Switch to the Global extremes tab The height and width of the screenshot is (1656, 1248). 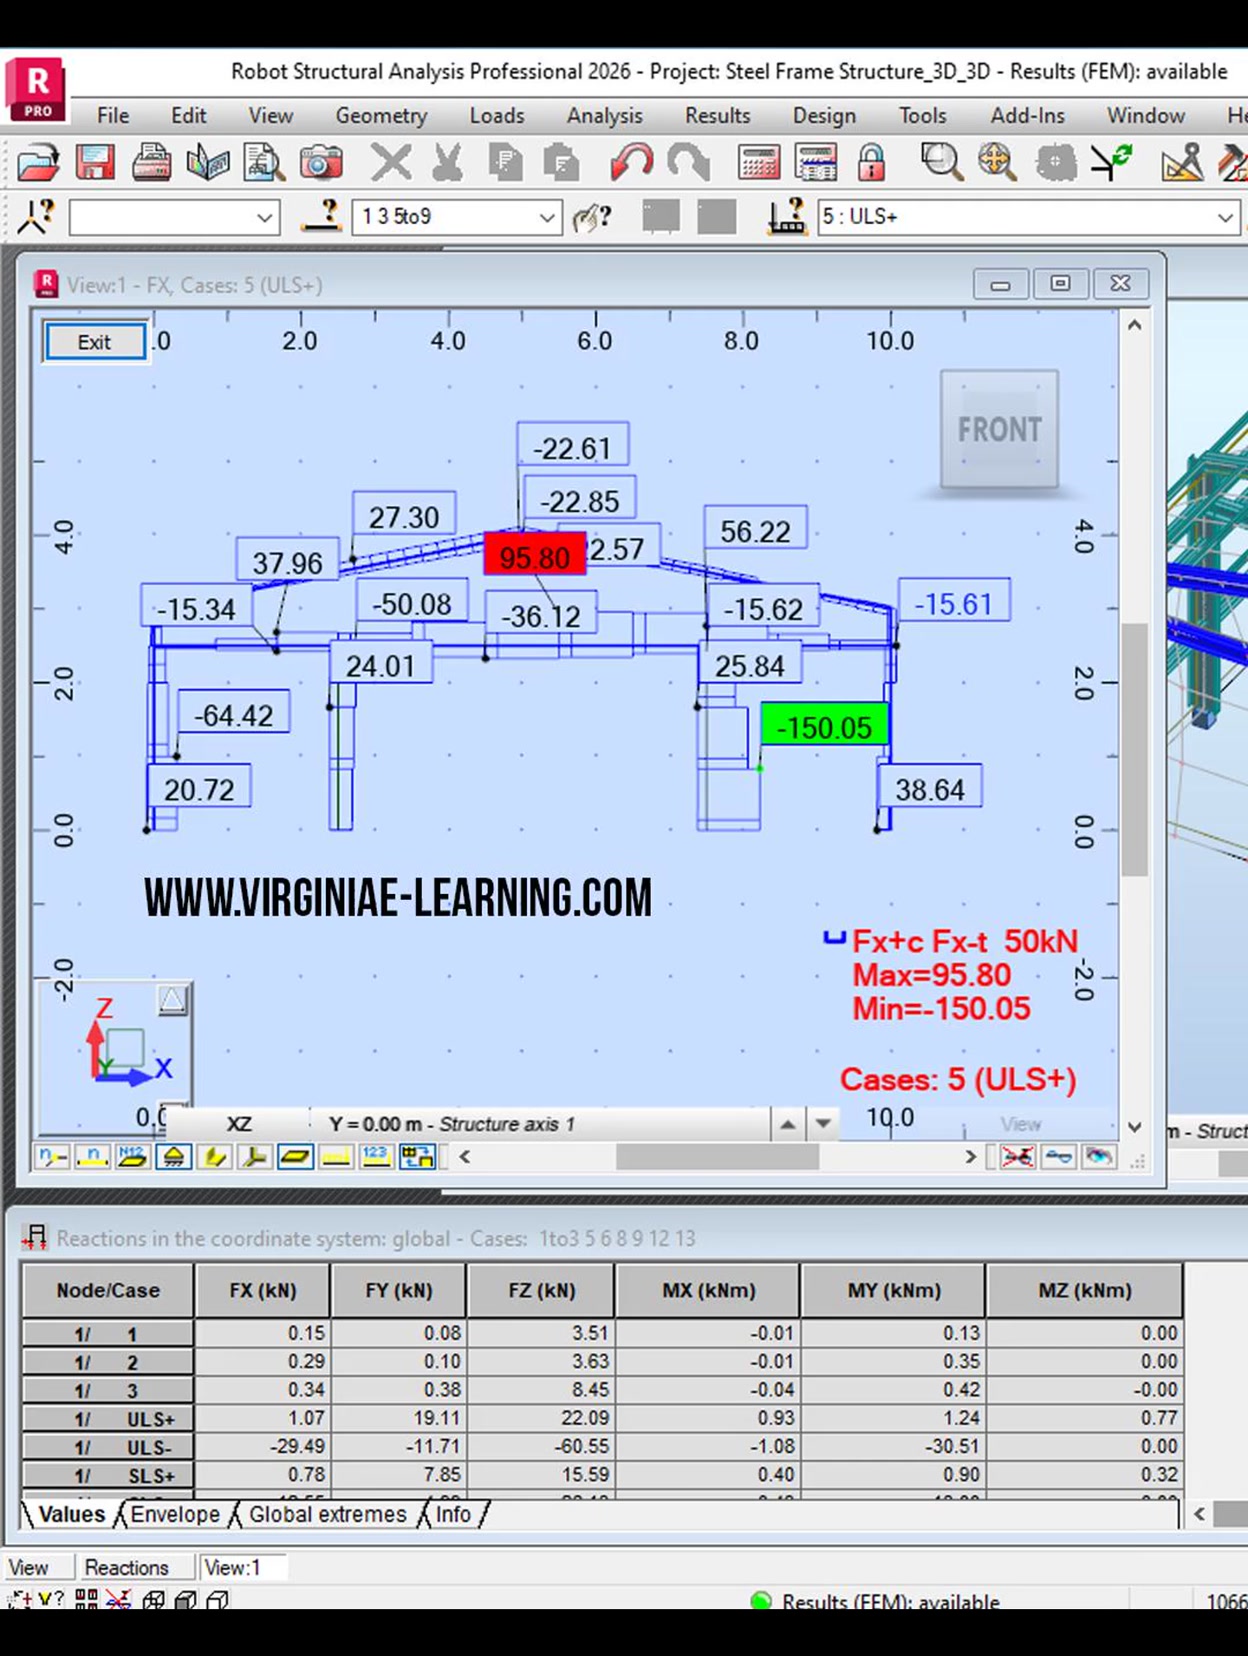click(x=327, y=1514)
